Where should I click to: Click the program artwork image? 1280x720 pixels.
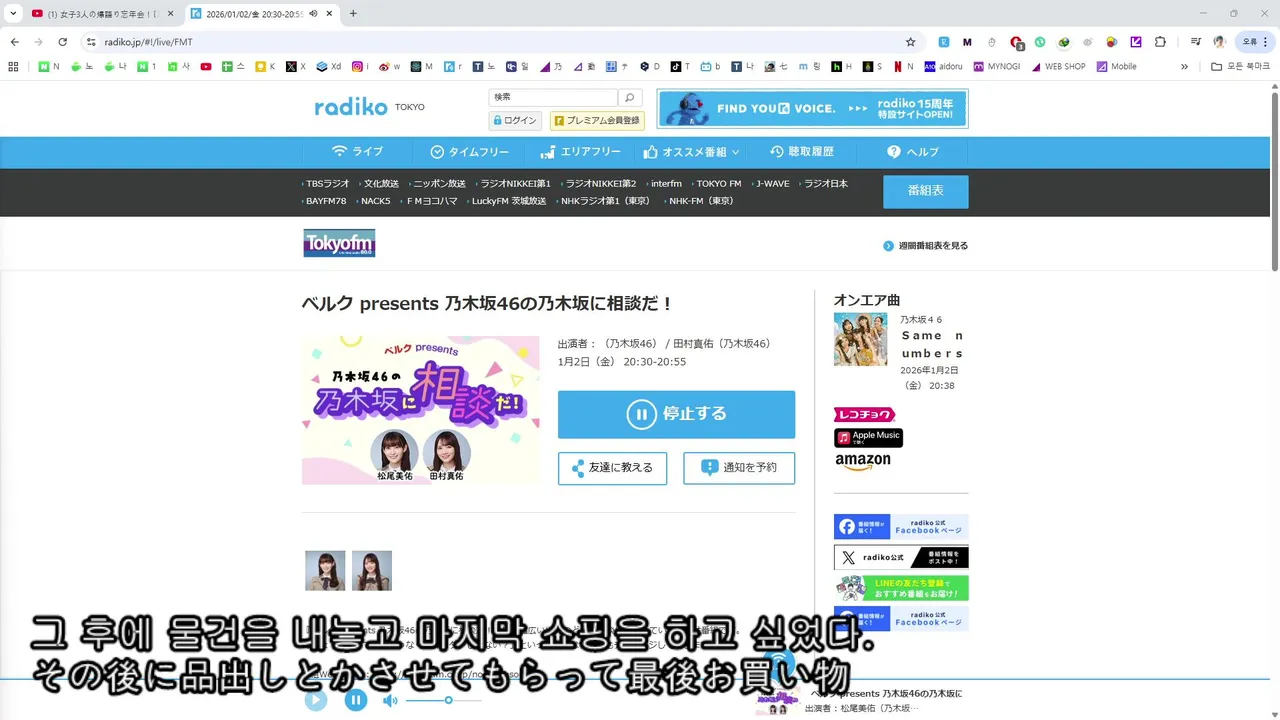[420, 410]
